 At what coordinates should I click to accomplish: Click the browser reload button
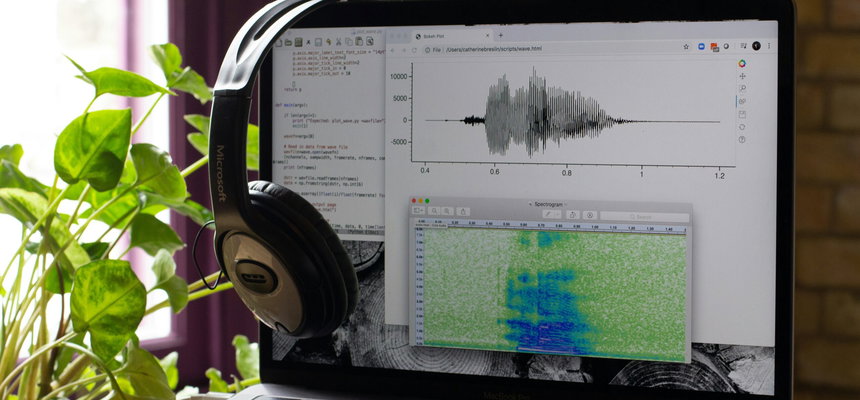click(414, 49)
